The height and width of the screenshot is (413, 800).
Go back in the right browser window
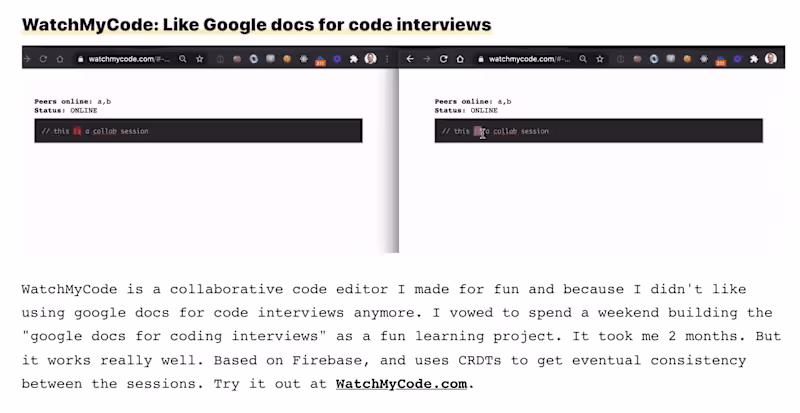(x=410, y=59)
